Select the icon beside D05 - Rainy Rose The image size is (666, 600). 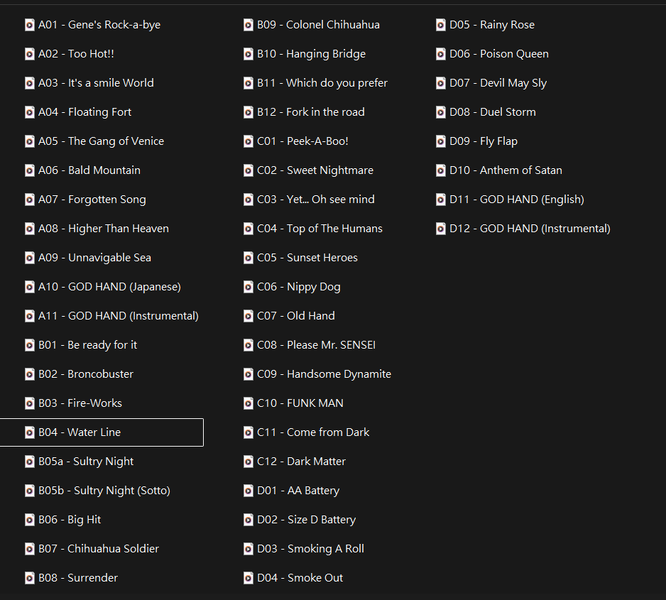coord(441,25)
